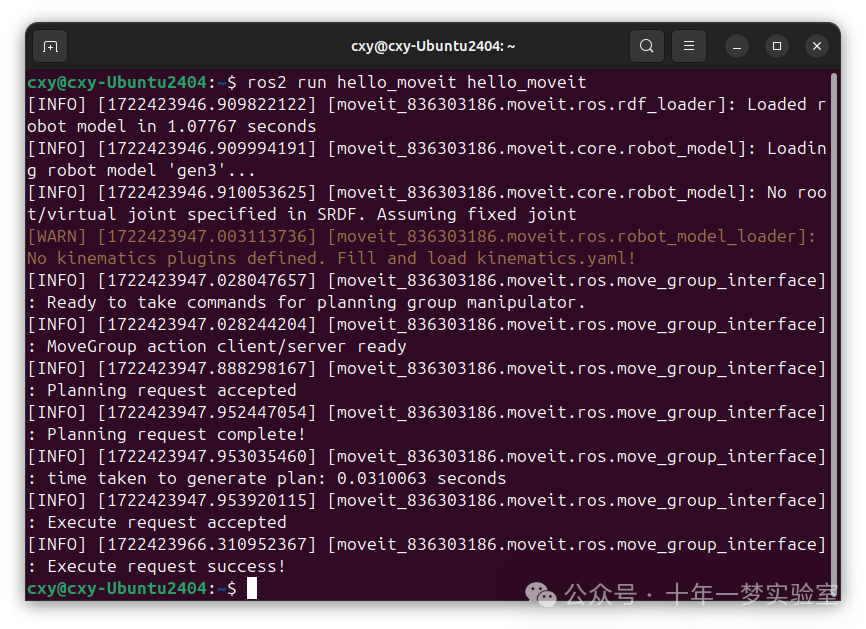Close the terminal window

(x=817, y=46)
